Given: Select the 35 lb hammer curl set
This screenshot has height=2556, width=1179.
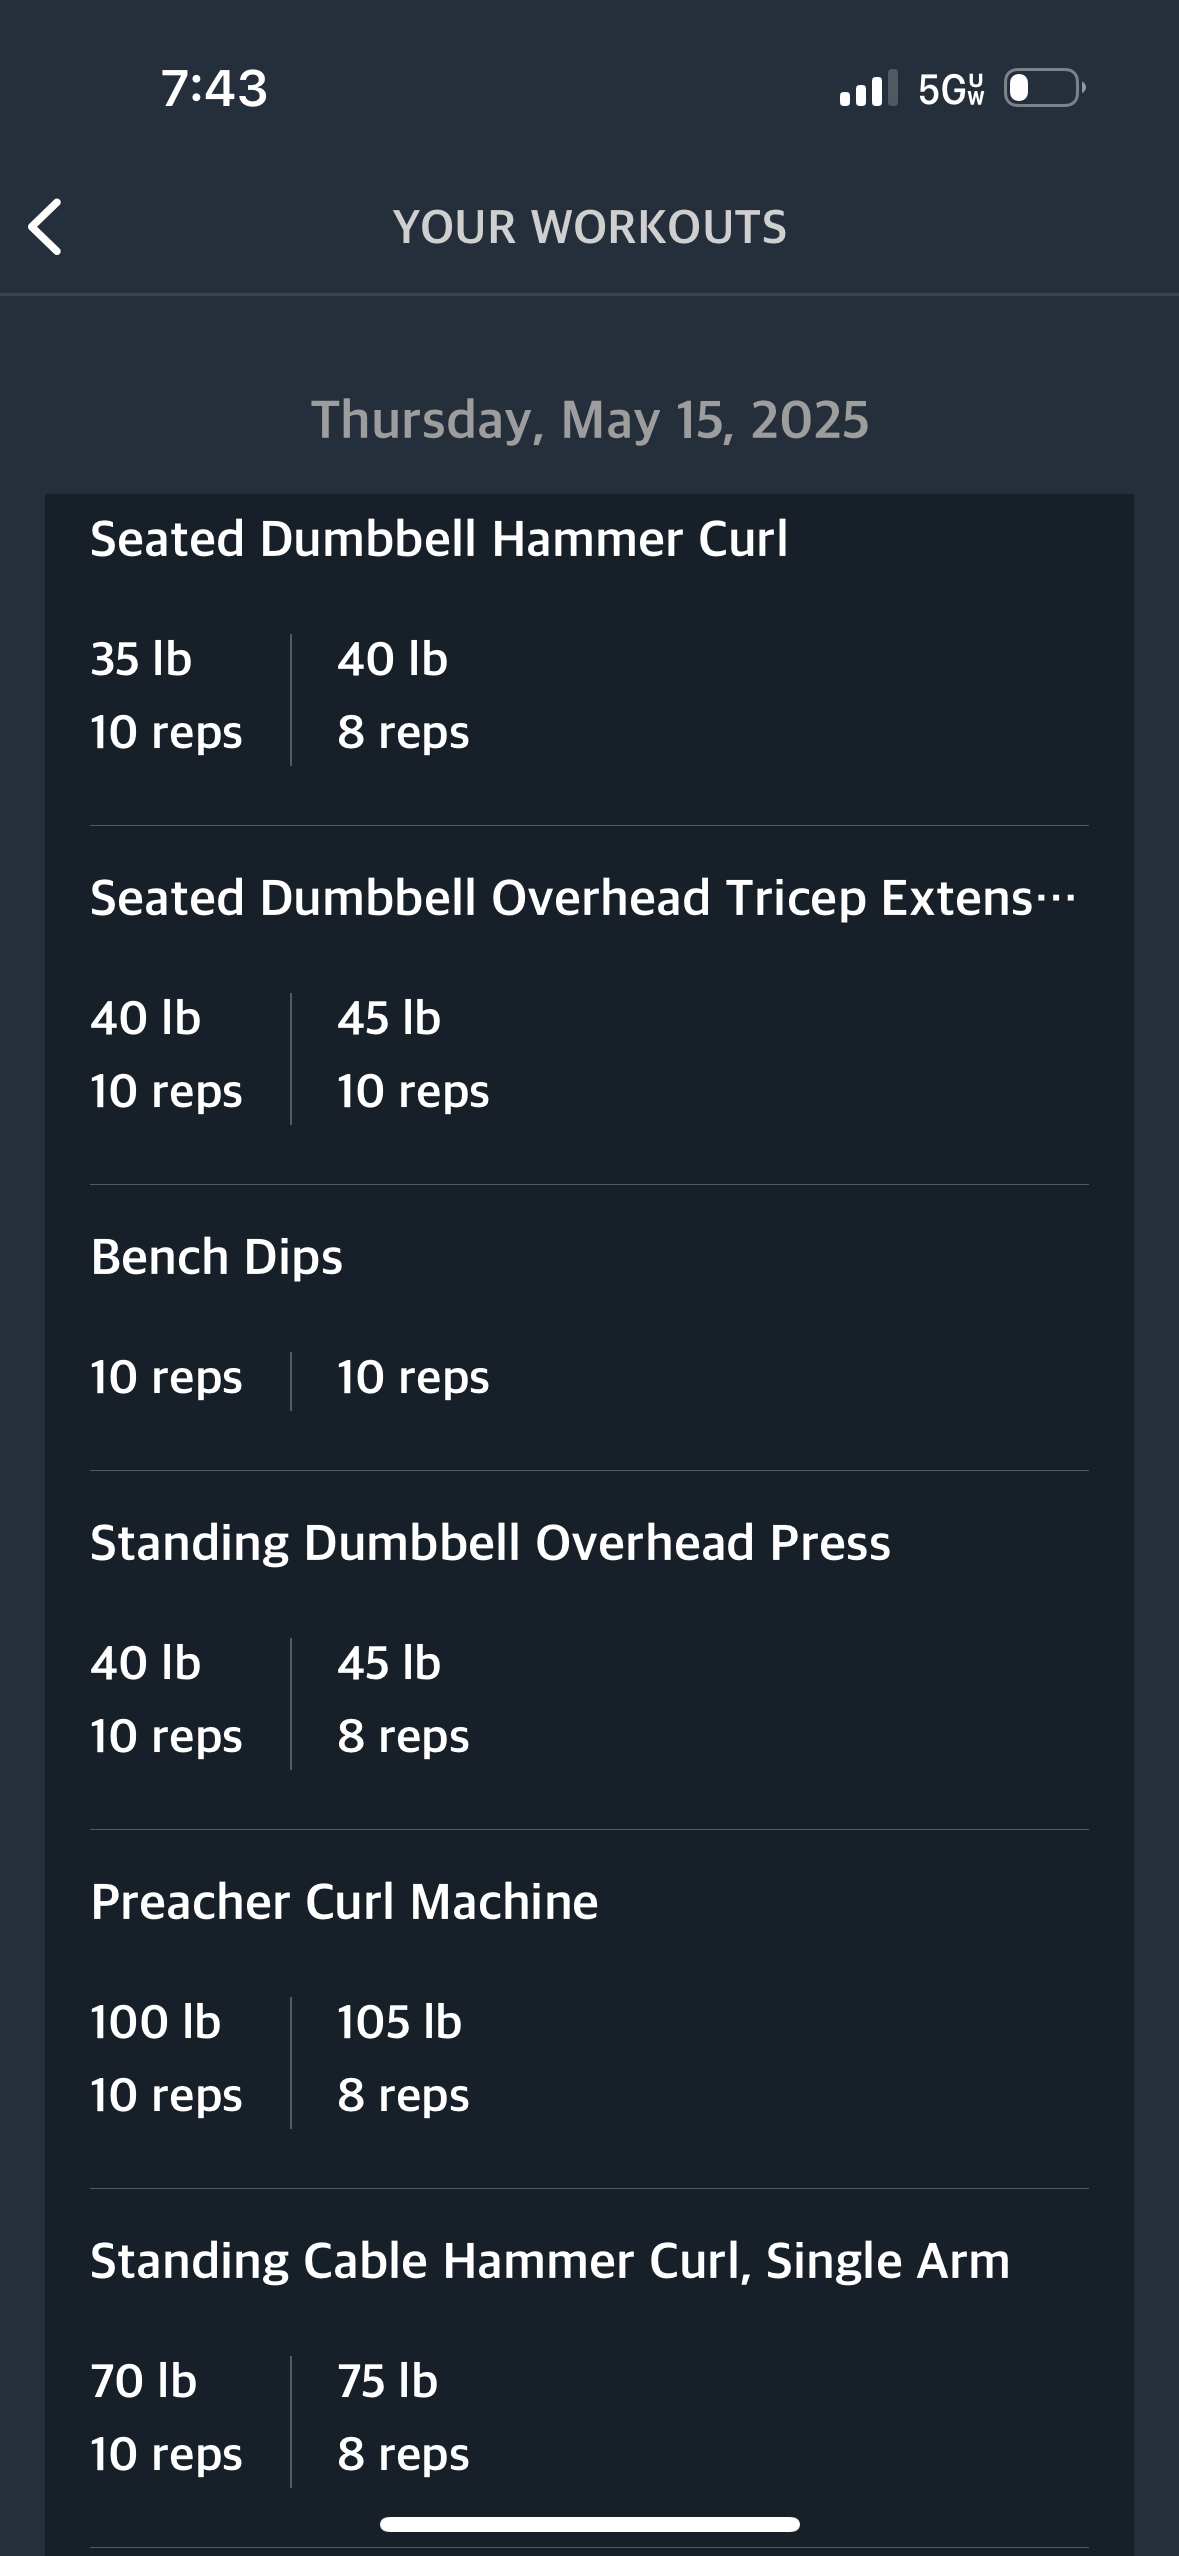Looking at the screenshot, I should click(166, 696).
